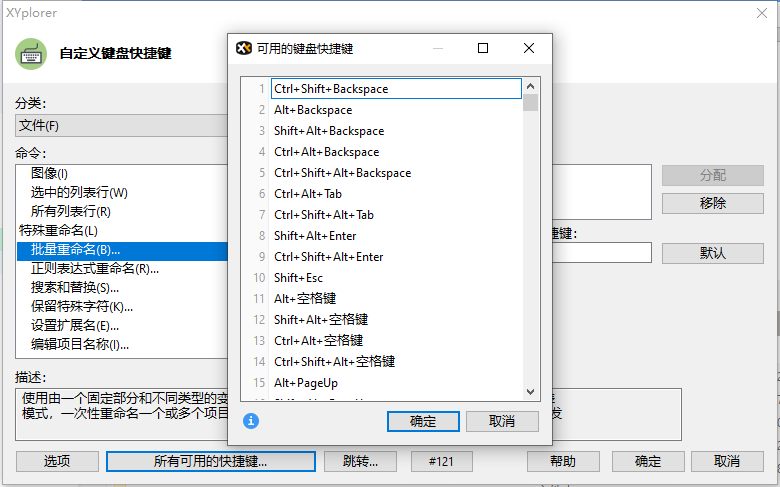The height and width of the screenshot is (487, 780).
Task: Click the blue info icon in dialog
Action: [251, 421]
